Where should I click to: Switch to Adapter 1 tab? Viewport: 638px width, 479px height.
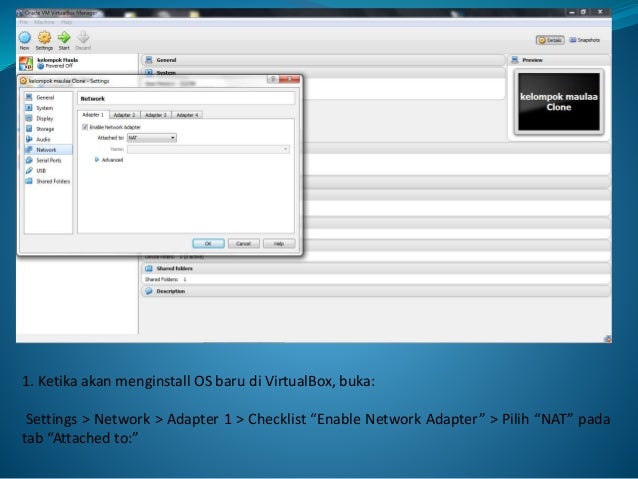93,115
